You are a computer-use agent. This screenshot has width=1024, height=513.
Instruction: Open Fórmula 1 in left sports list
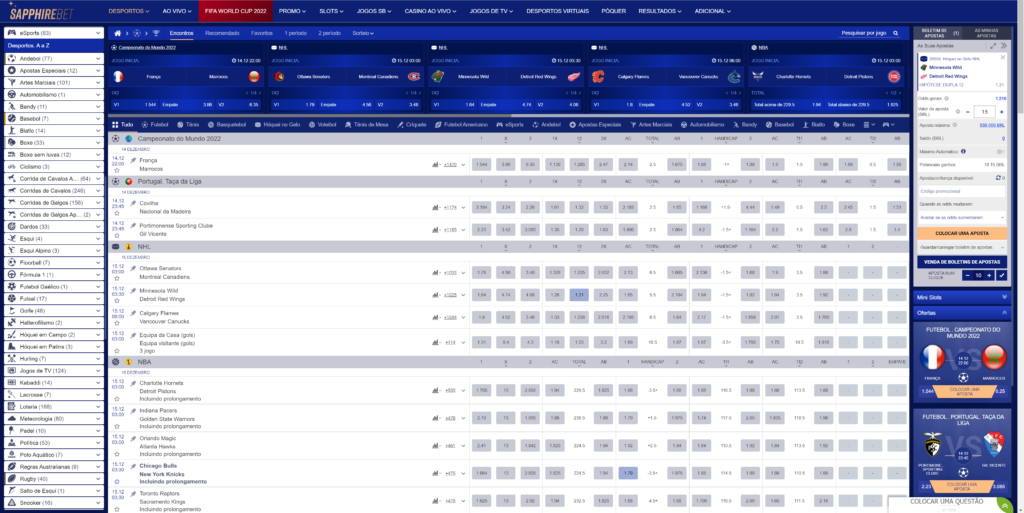click(x=54, y=275)
